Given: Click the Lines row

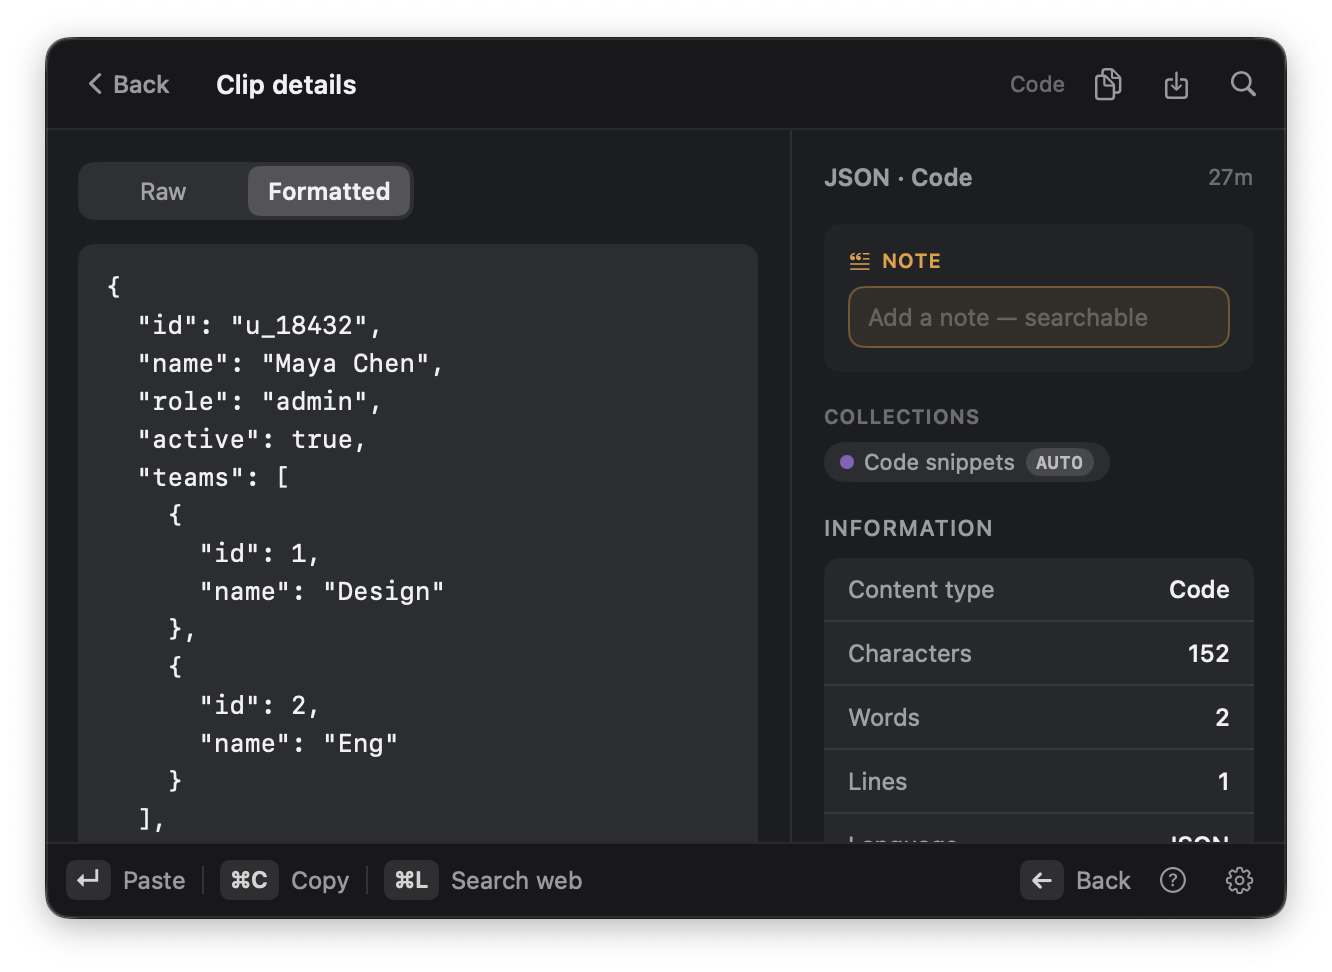Looking at the screenshot, I should click(1038, 782).
